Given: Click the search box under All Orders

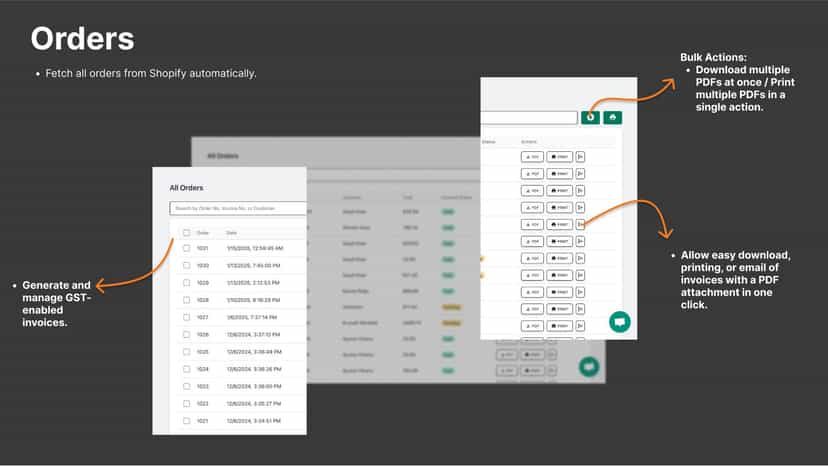Looking at the screenshot, I should pyautogui.click(x=238, y=208).
